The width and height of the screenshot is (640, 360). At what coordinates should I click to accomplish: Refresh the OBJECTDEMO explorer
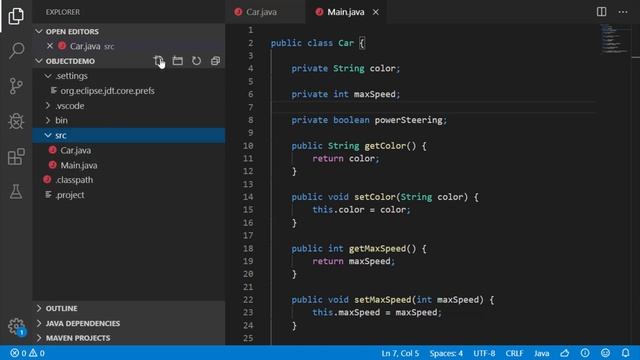(197, 61)
